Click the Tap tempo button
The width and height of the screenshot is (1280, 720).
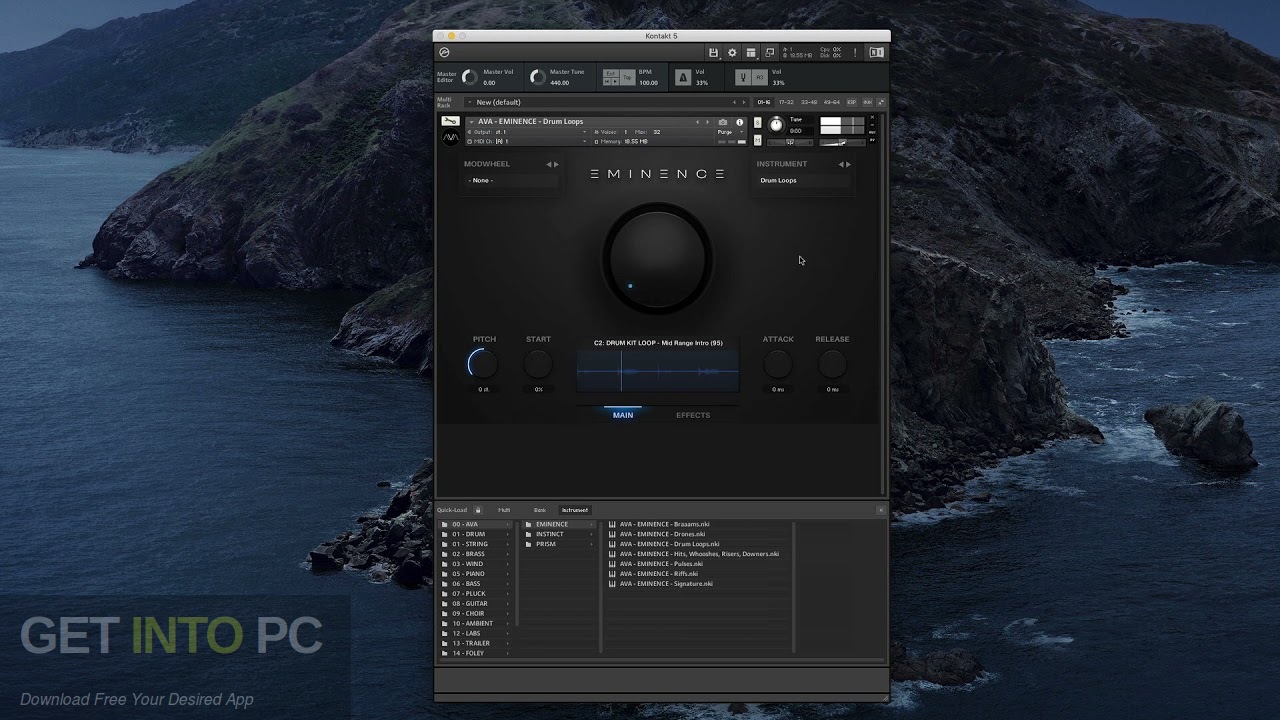(628, 77)
